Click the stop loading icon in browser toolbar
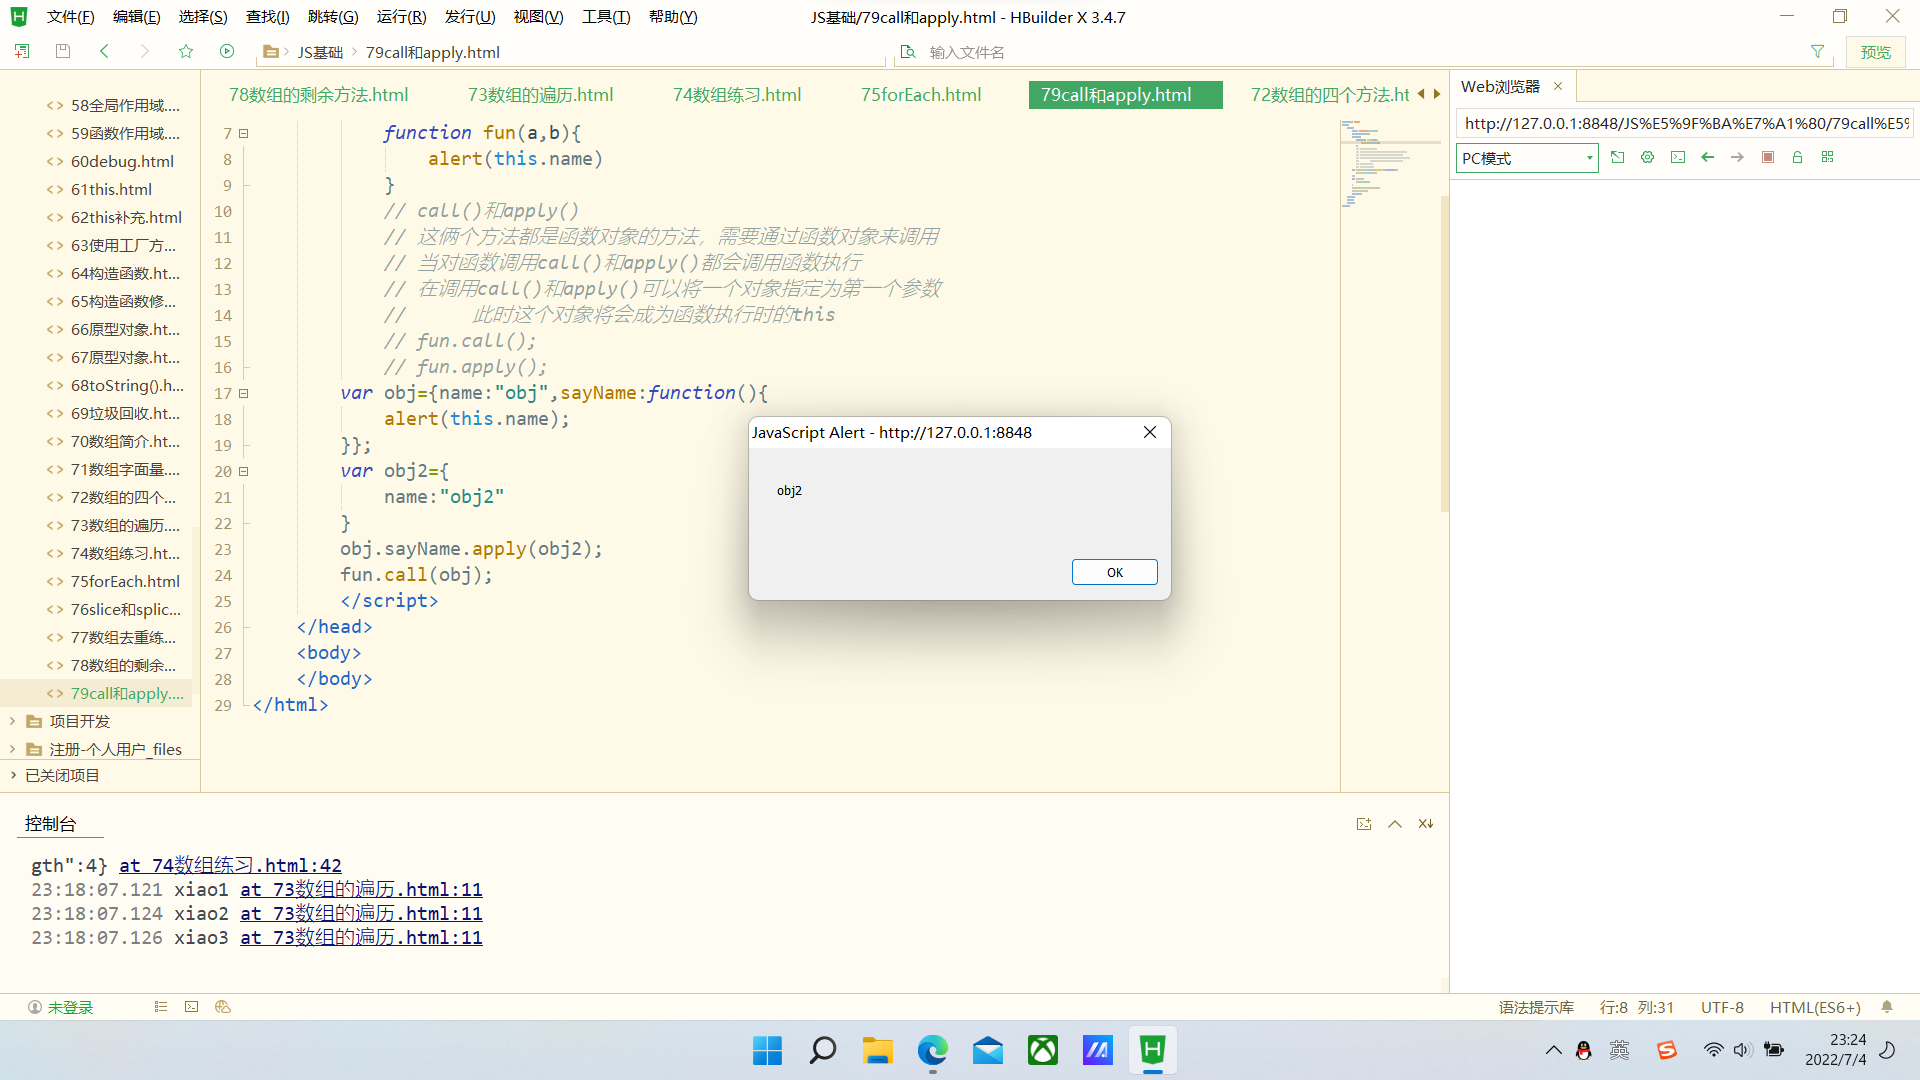 coord(1767,157)
